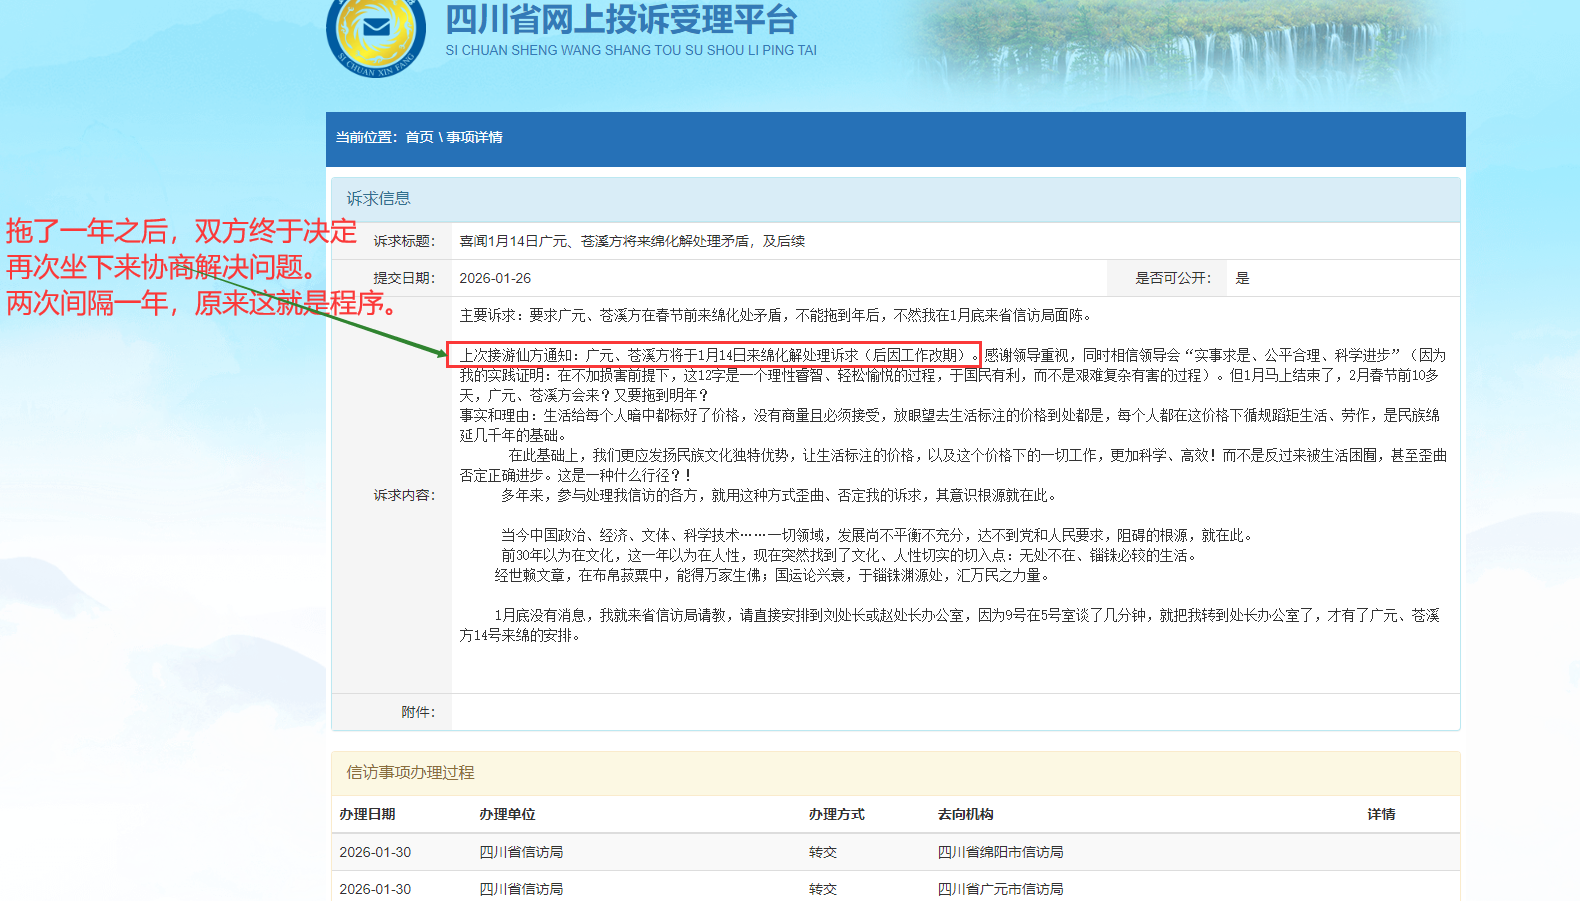This screenshot has width=1580, height=901.
Task: Click 四川省广元市信访局 in the second row
Action: [1000, 889]
